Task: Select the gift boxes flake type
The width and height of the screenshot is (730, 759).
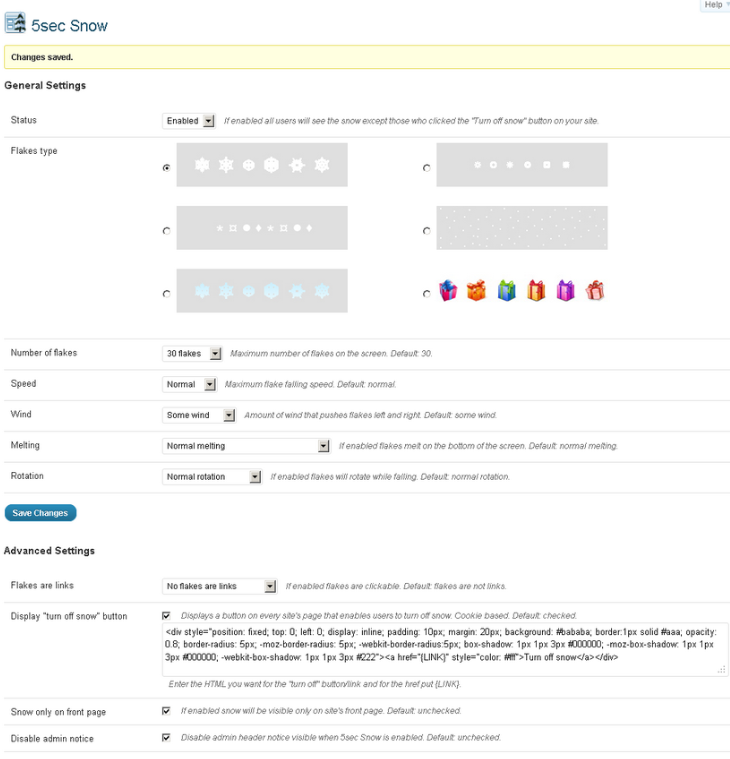Action: click(426, 294)
